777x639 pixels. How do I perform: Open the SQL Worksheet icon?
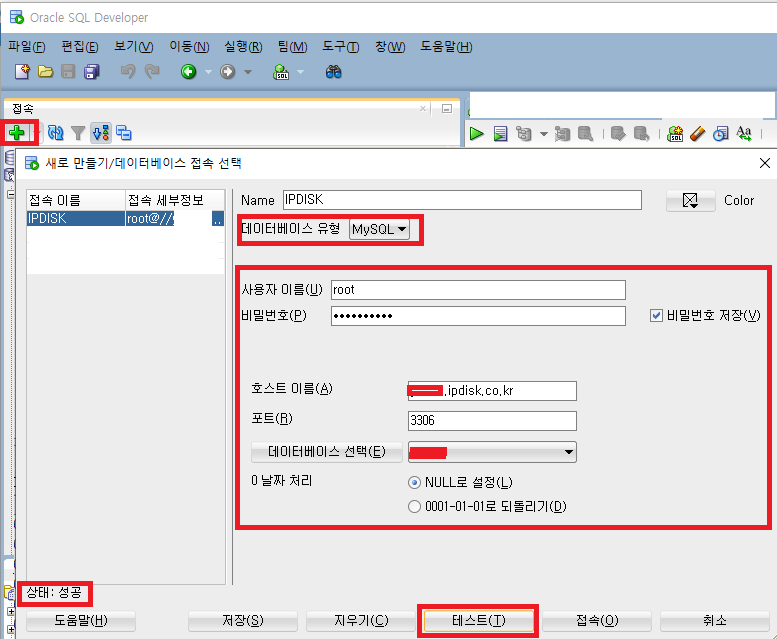click(281, 72)
